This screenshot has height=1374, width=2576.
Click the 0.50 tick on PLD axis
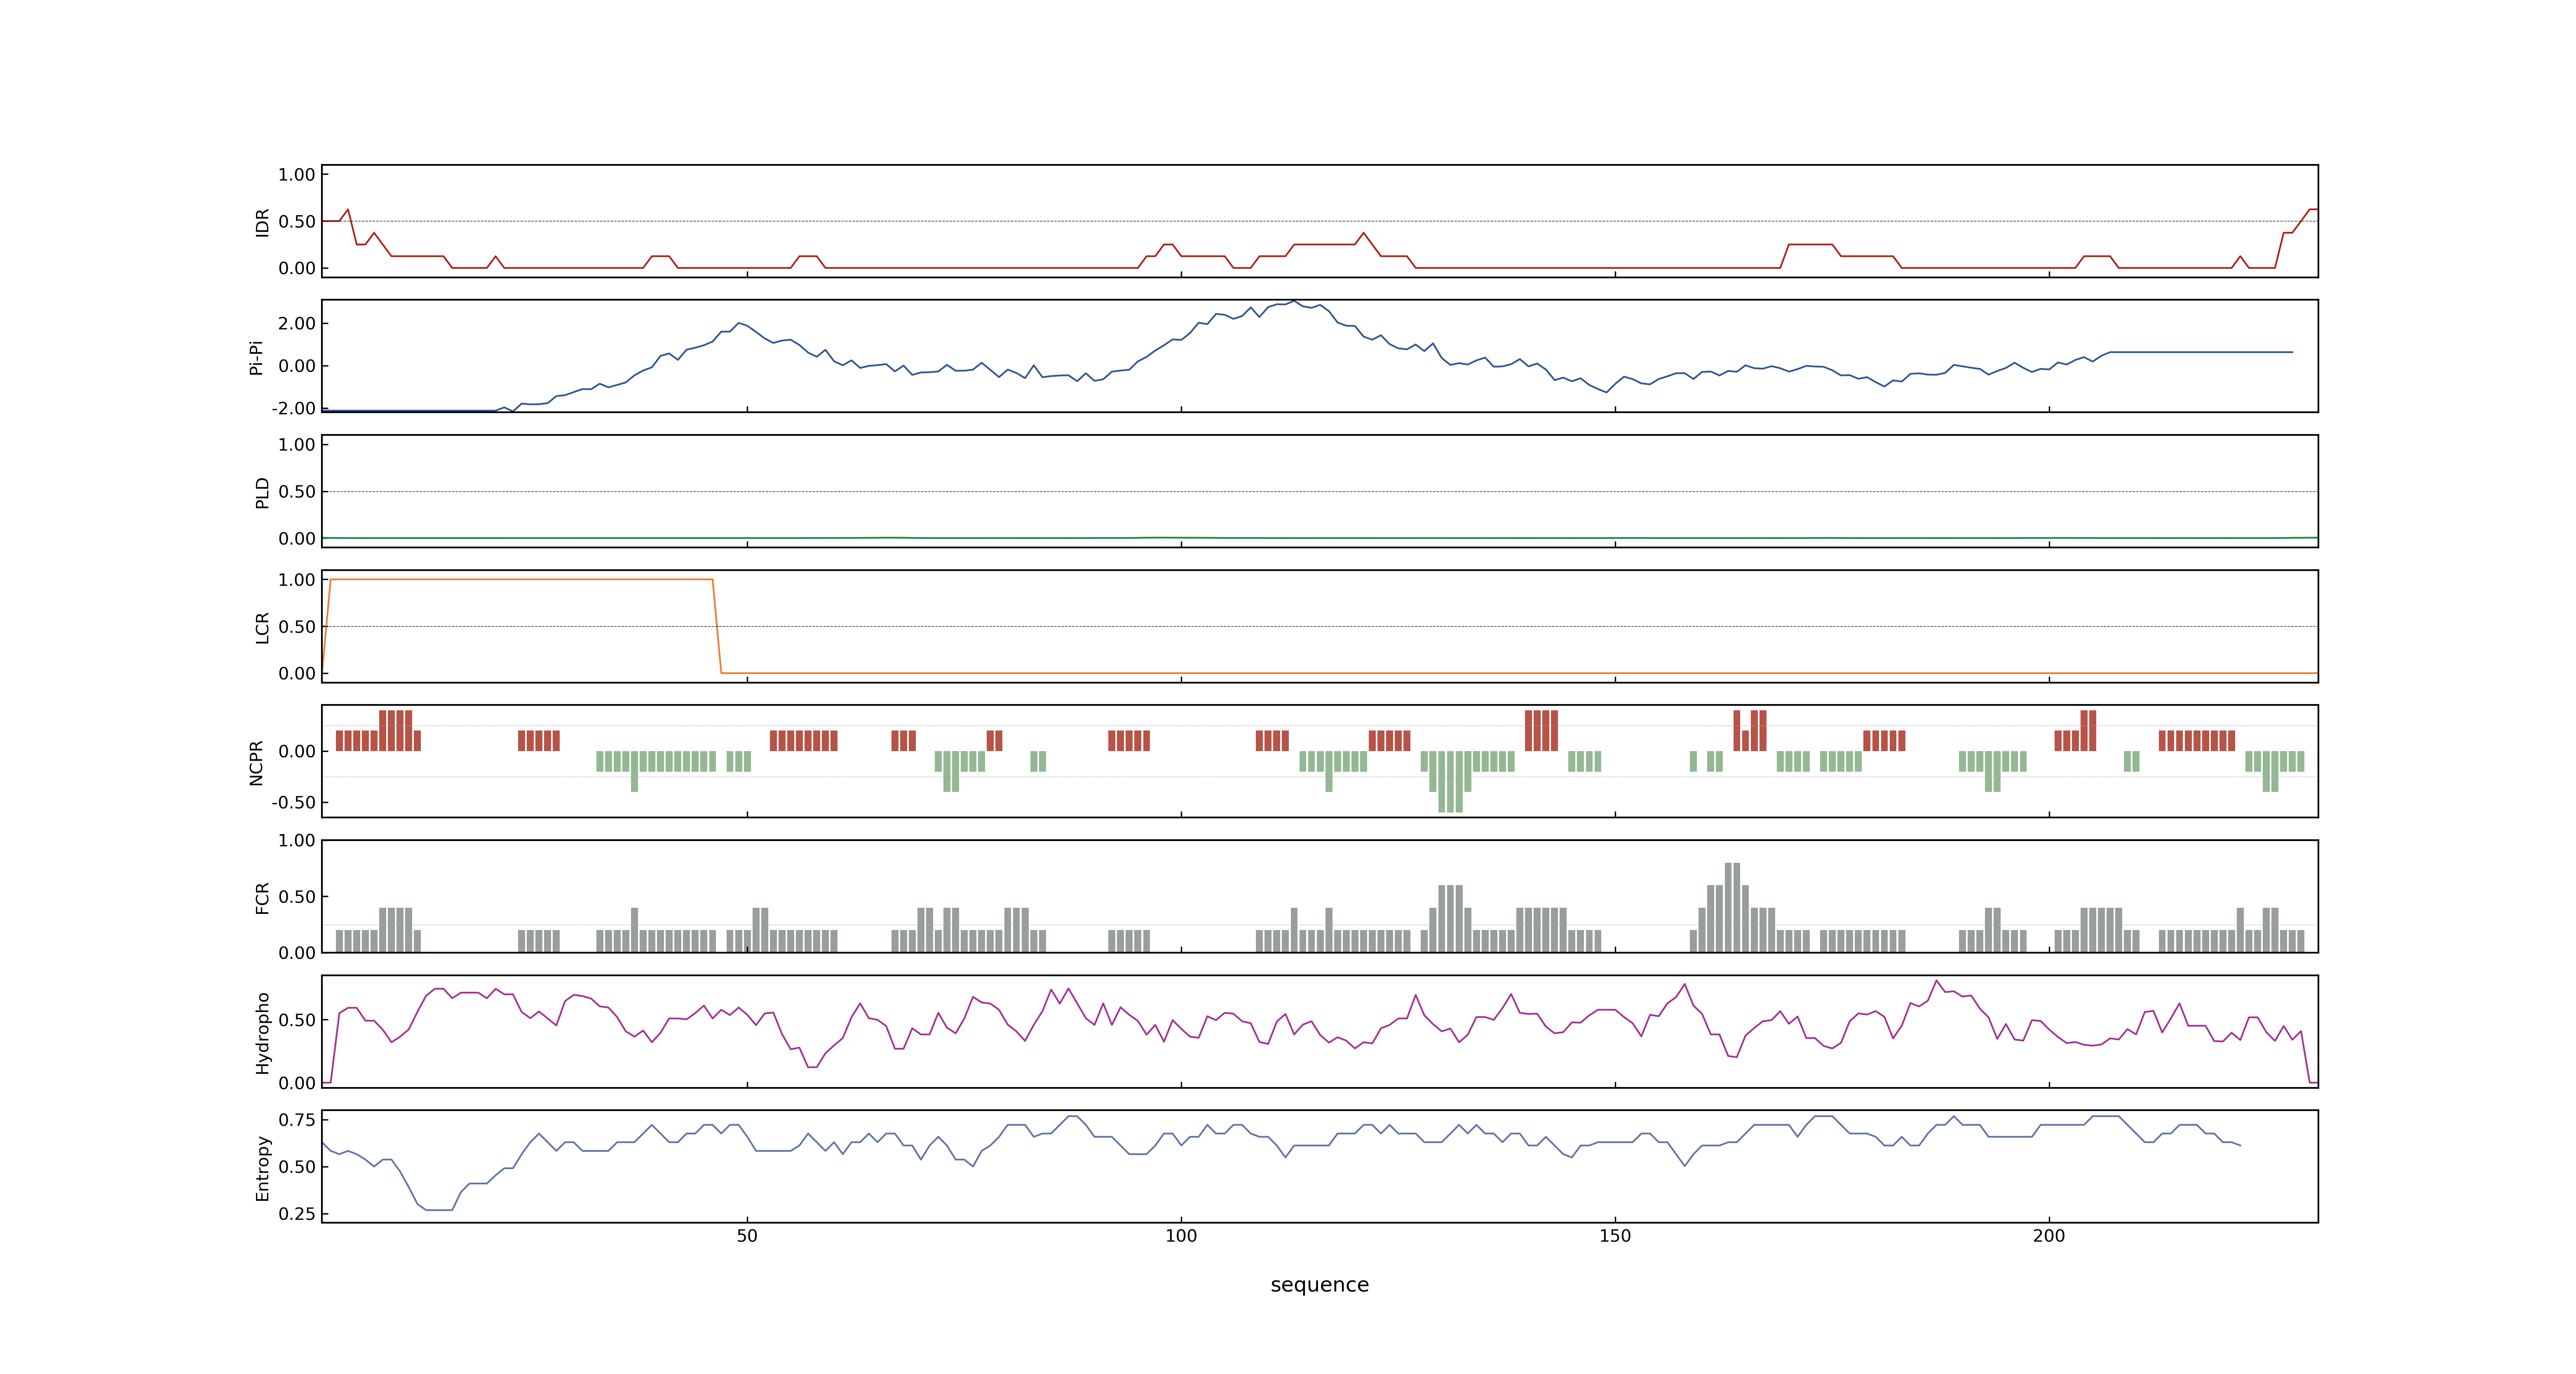[297, 491]
